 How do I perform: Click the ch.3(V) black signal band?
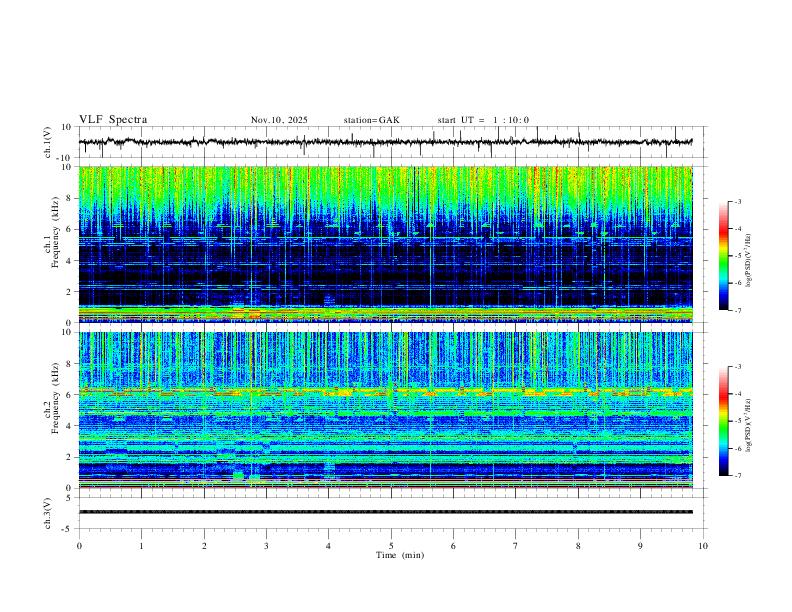pos(385,512)
